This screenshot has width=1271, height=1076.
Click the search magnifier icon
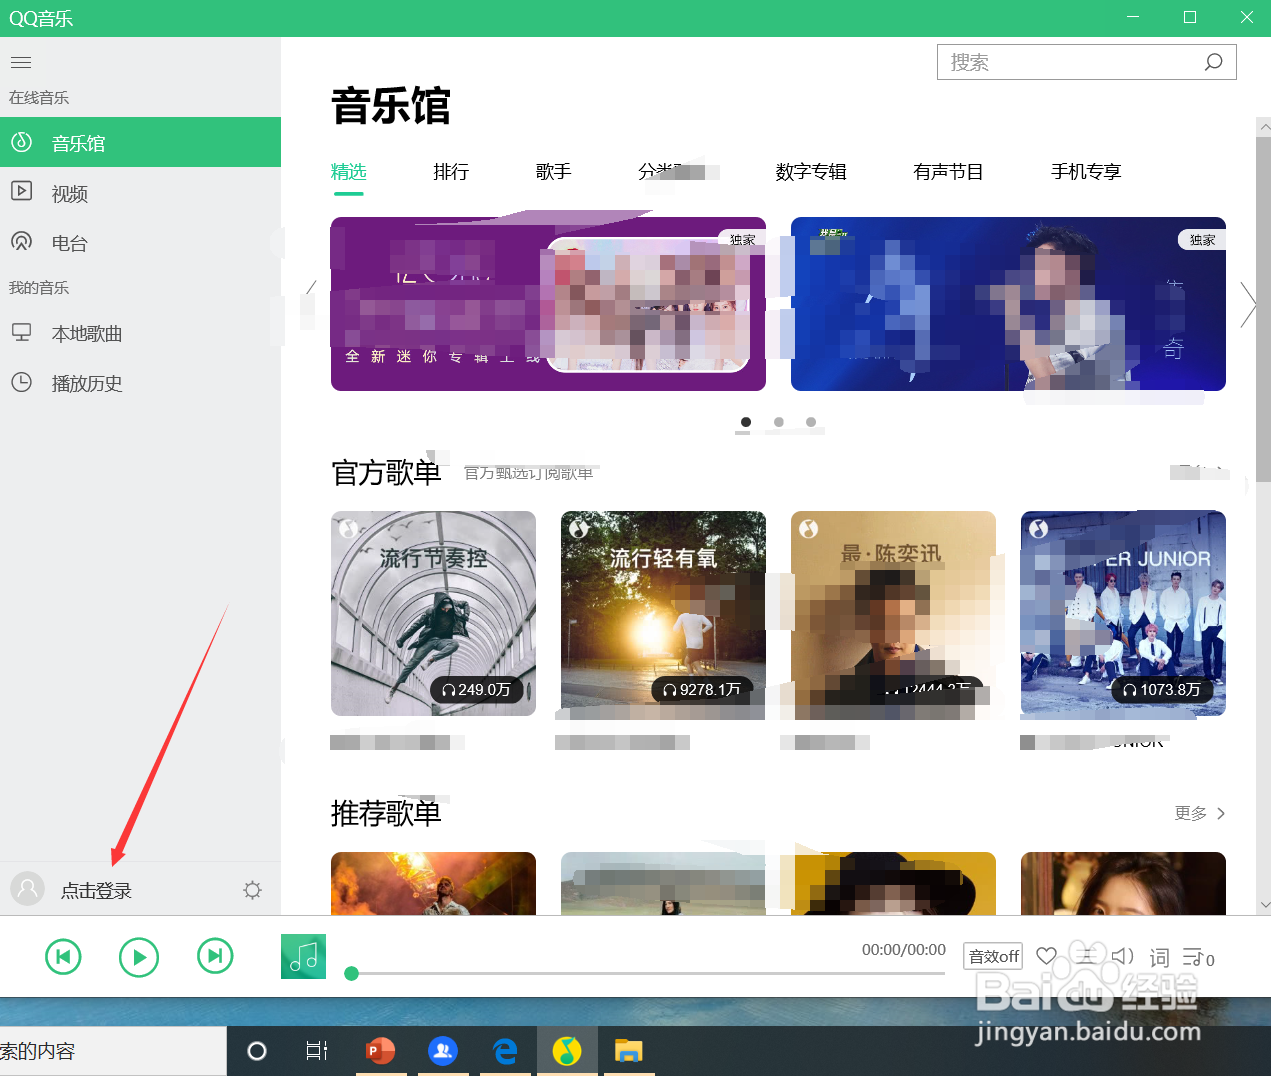point(1213,62)
